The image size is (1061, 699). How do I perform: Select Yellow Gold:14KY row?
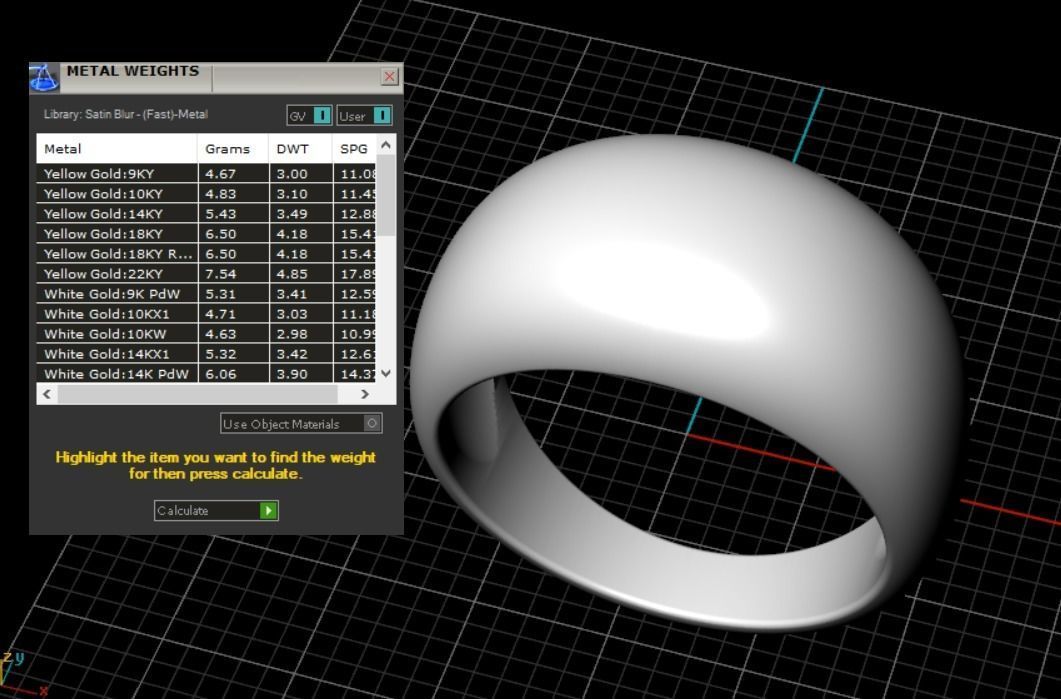(x=206, y=214)
